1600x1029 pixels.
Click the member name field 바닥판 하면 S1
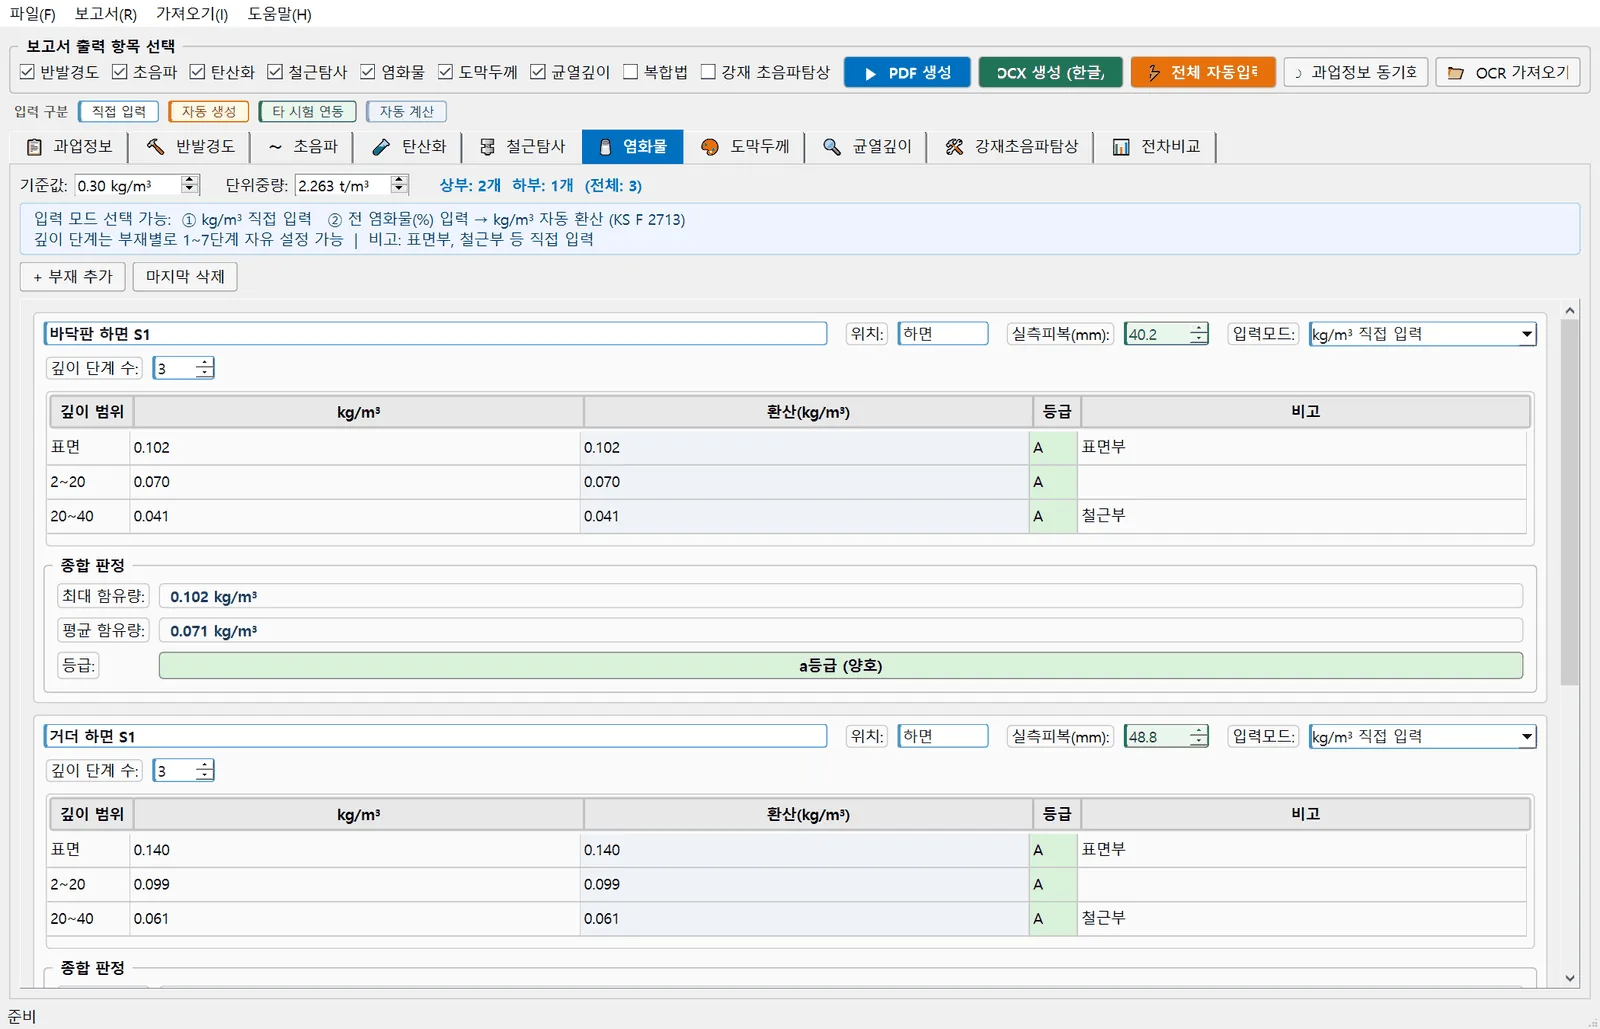pos(435,334)
